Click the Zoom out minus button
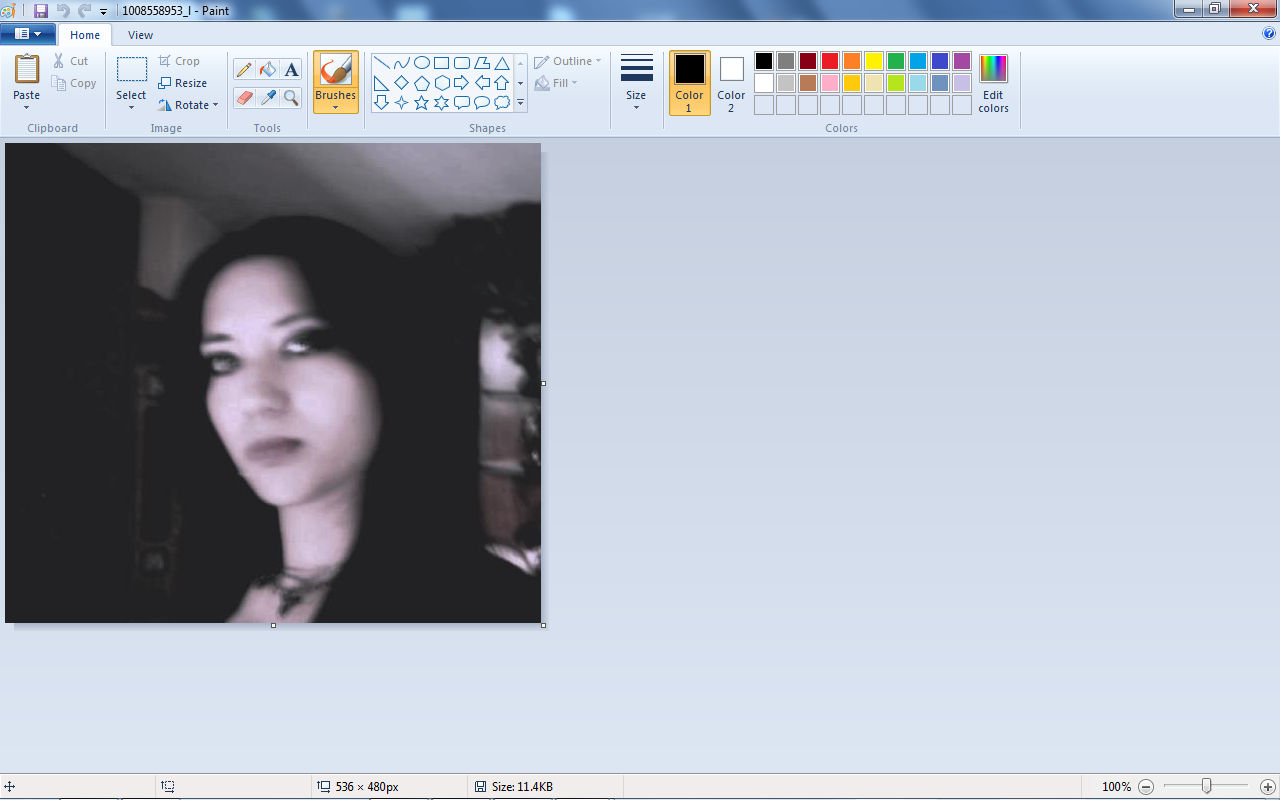 point(1146,787)
